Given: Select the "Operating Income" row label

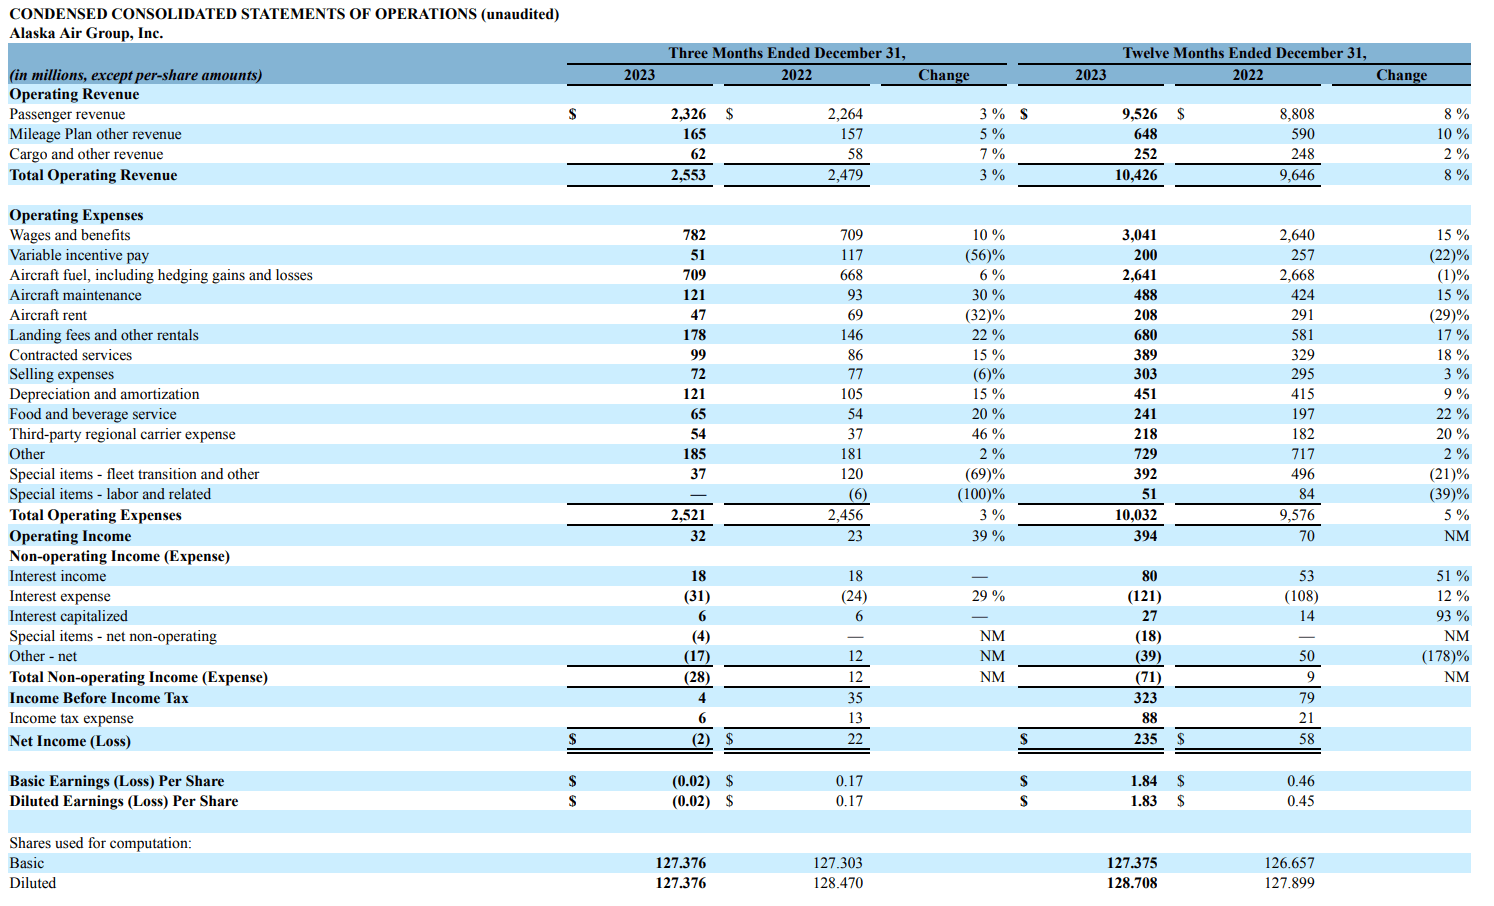Looking at the screenshot, I should tap(70, 536).
